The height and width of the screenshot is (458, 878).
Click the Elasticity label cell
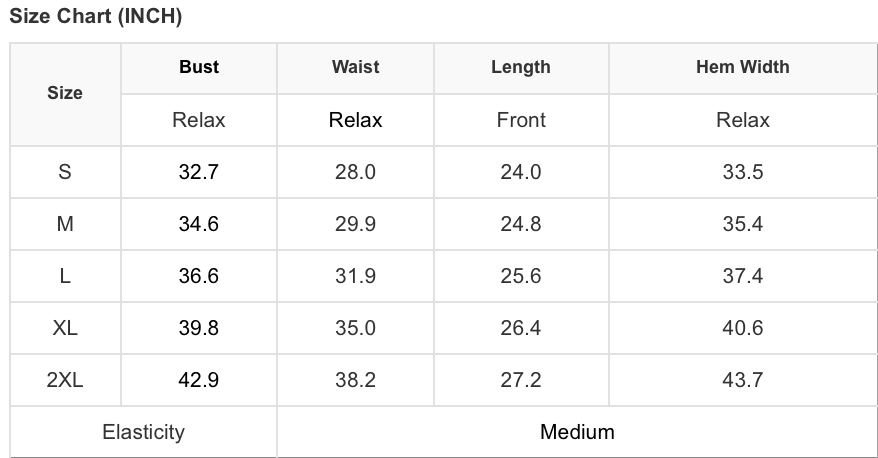tap(143, 432)
